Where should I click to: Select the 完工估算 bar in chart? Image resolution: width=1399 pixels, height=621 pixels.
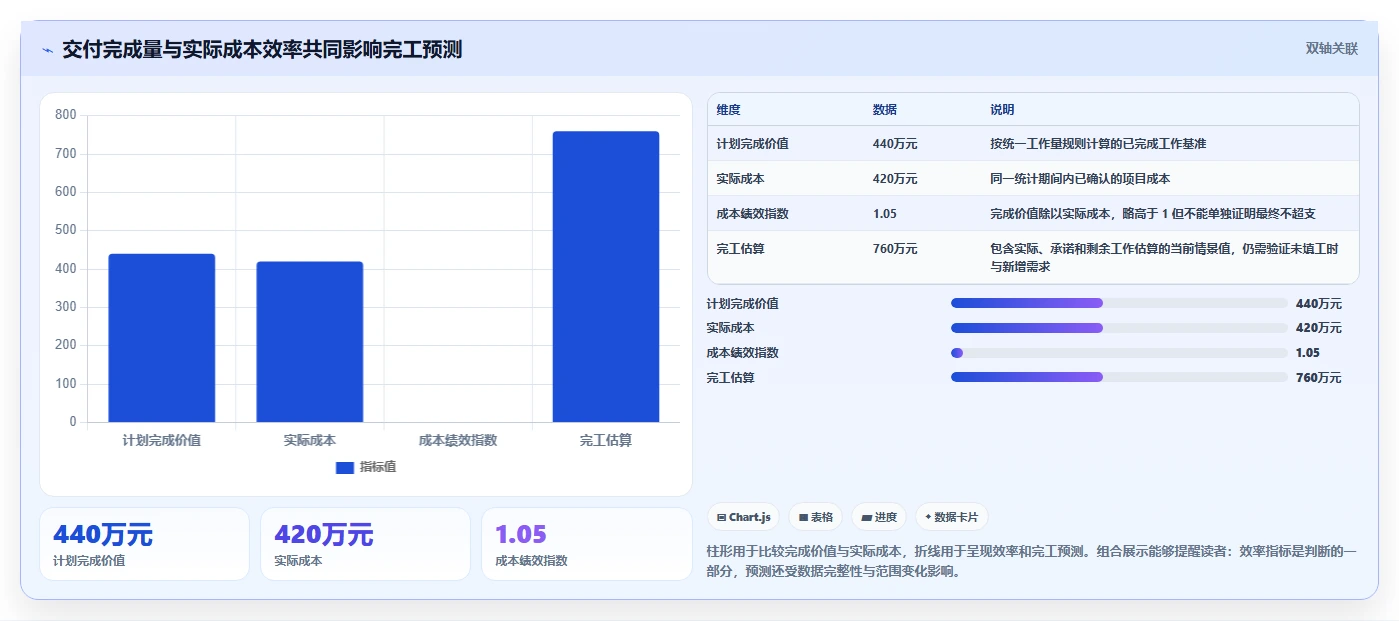pyautogui.click(x=606, y=277)
